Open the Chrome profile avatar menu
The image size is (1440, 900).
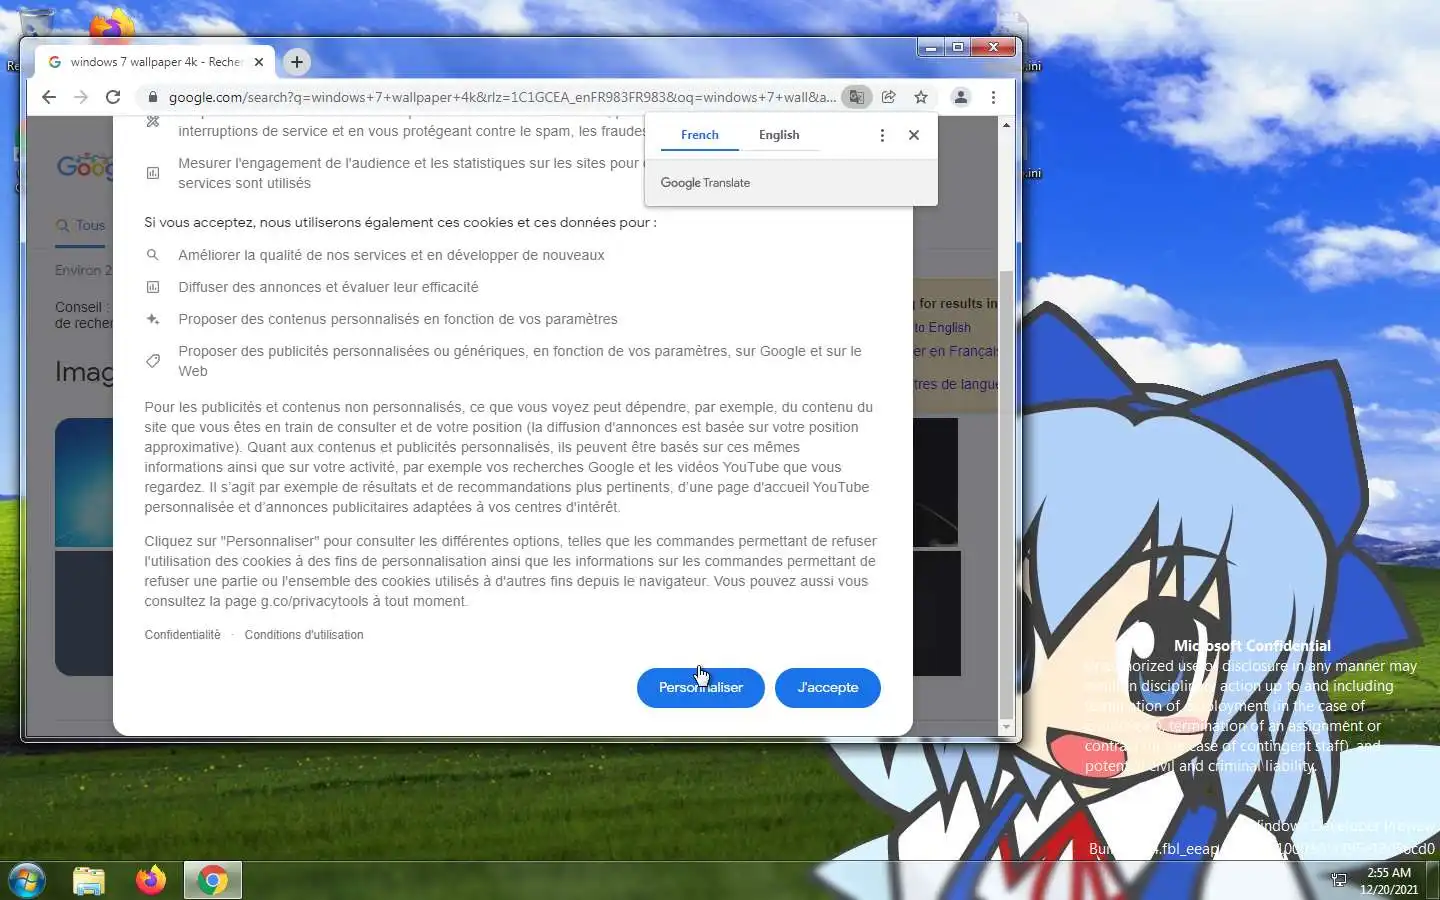pyautogui.click(x=960, y=97)
